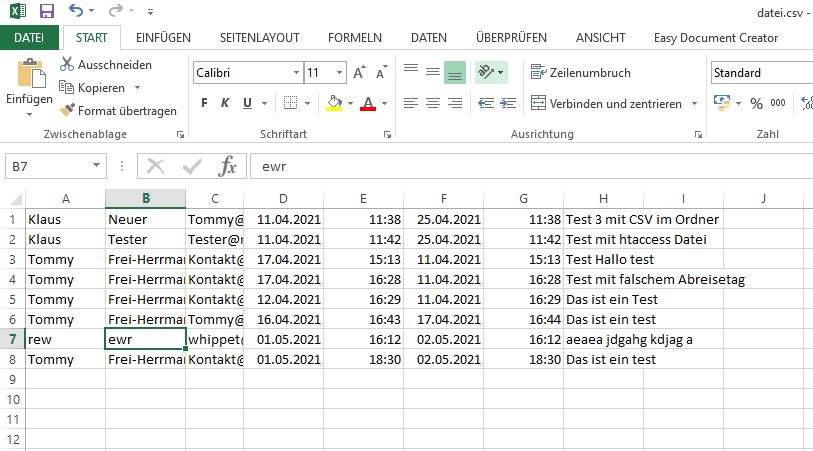Open the underline style dropdown arrow
The width and height of the screenshot is (813, 451).
264,104
